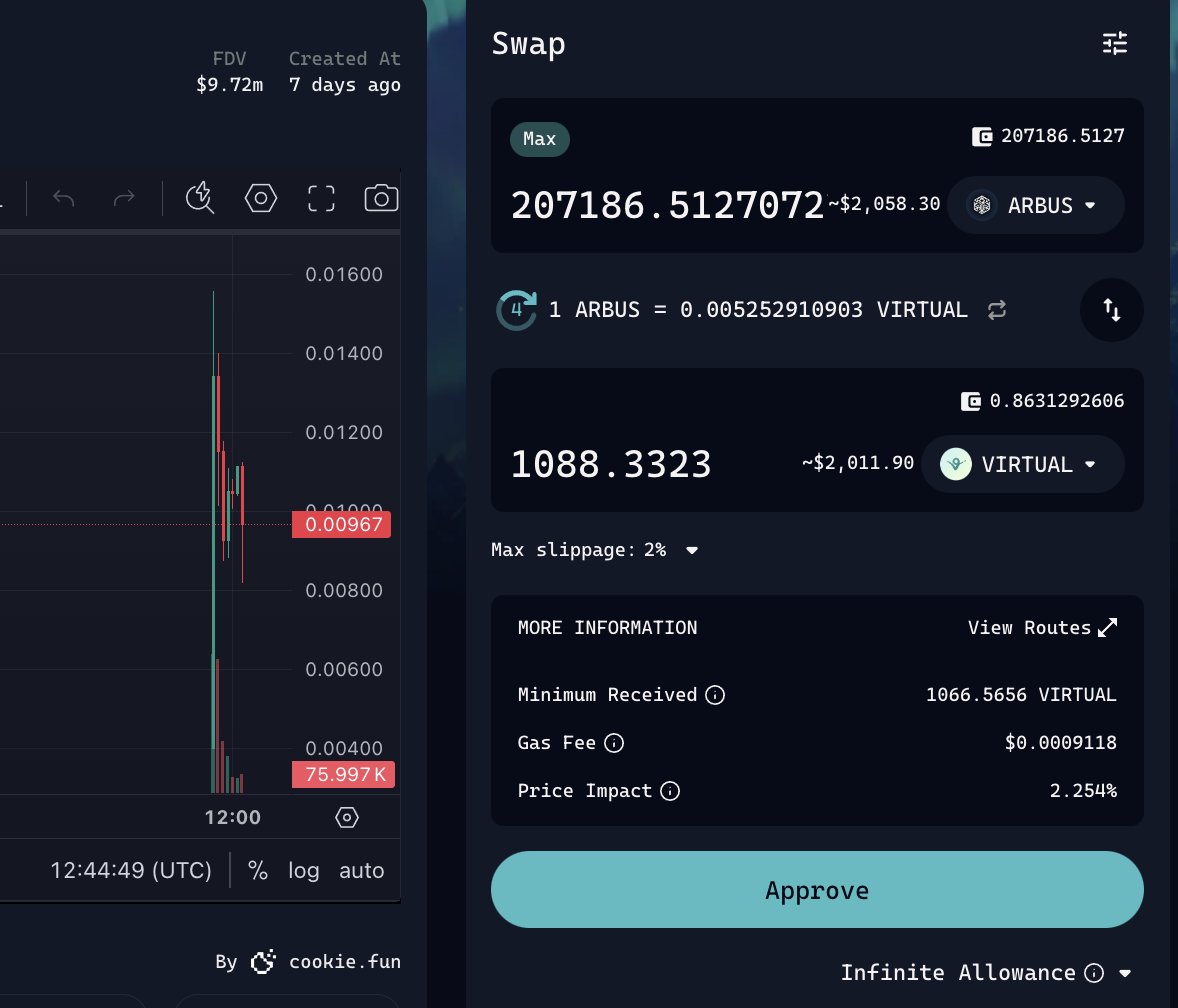Open chart quick search lightning icon
The height and width of the screenshot is (1008, 1178).
(x=200, y=198)
